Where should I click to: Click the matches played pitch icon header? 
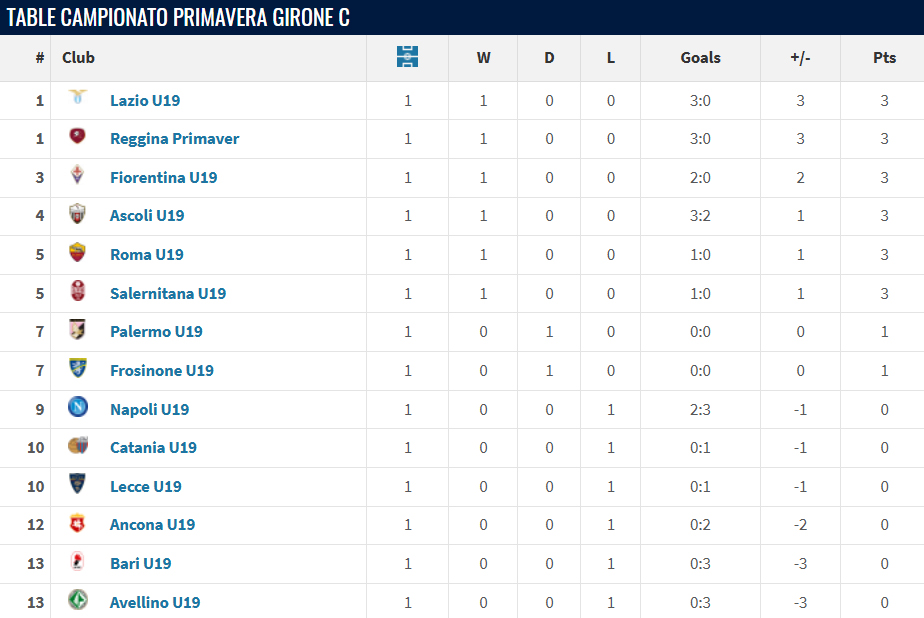click(407, 57)
